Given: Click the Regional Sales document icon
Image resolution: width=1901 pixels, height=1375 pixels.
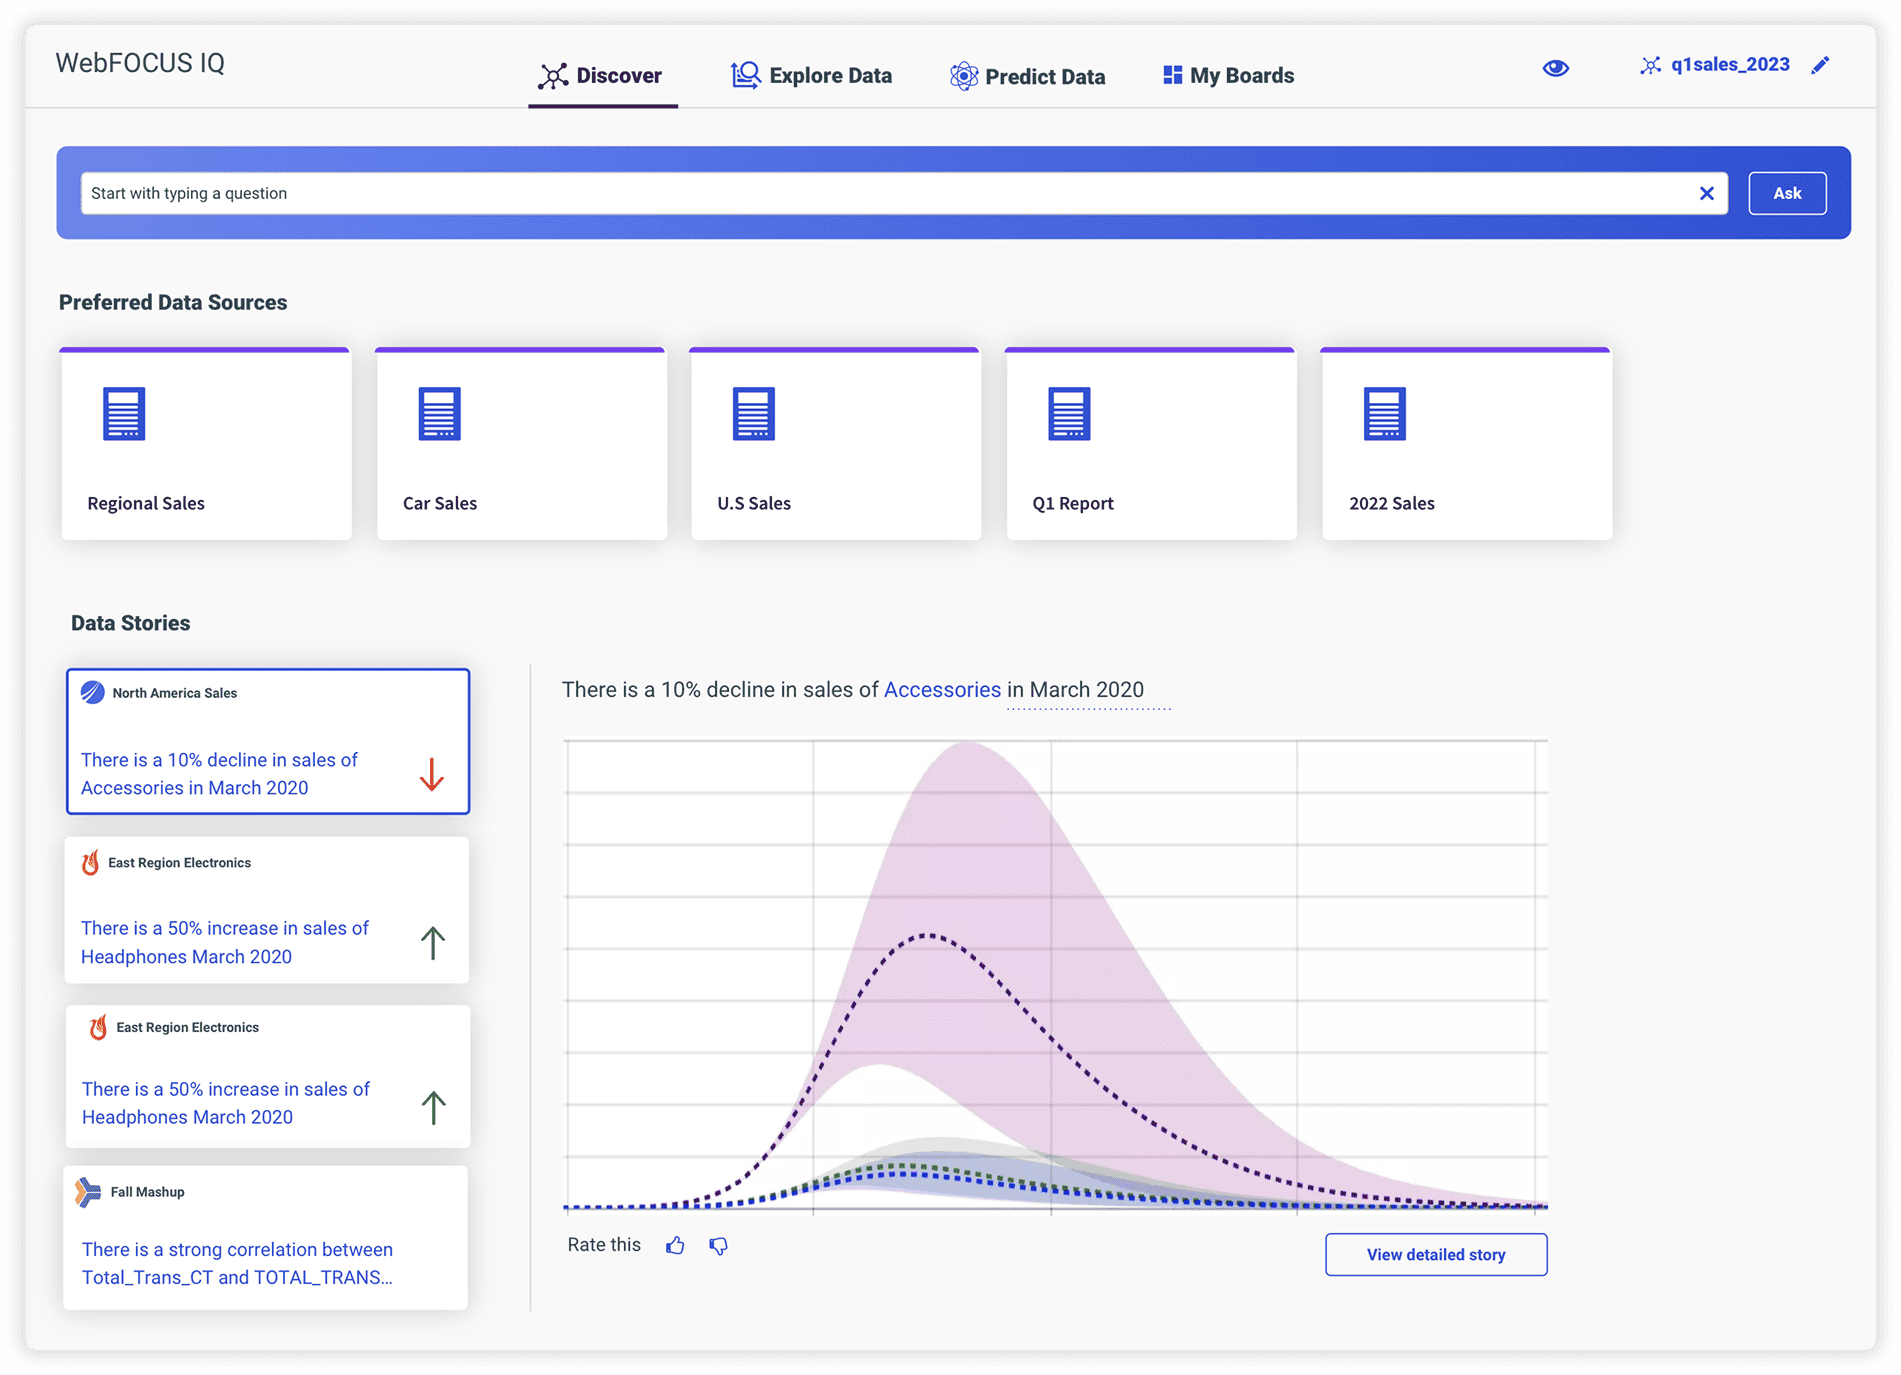Looking at the screenshot, I should (124, 413).
